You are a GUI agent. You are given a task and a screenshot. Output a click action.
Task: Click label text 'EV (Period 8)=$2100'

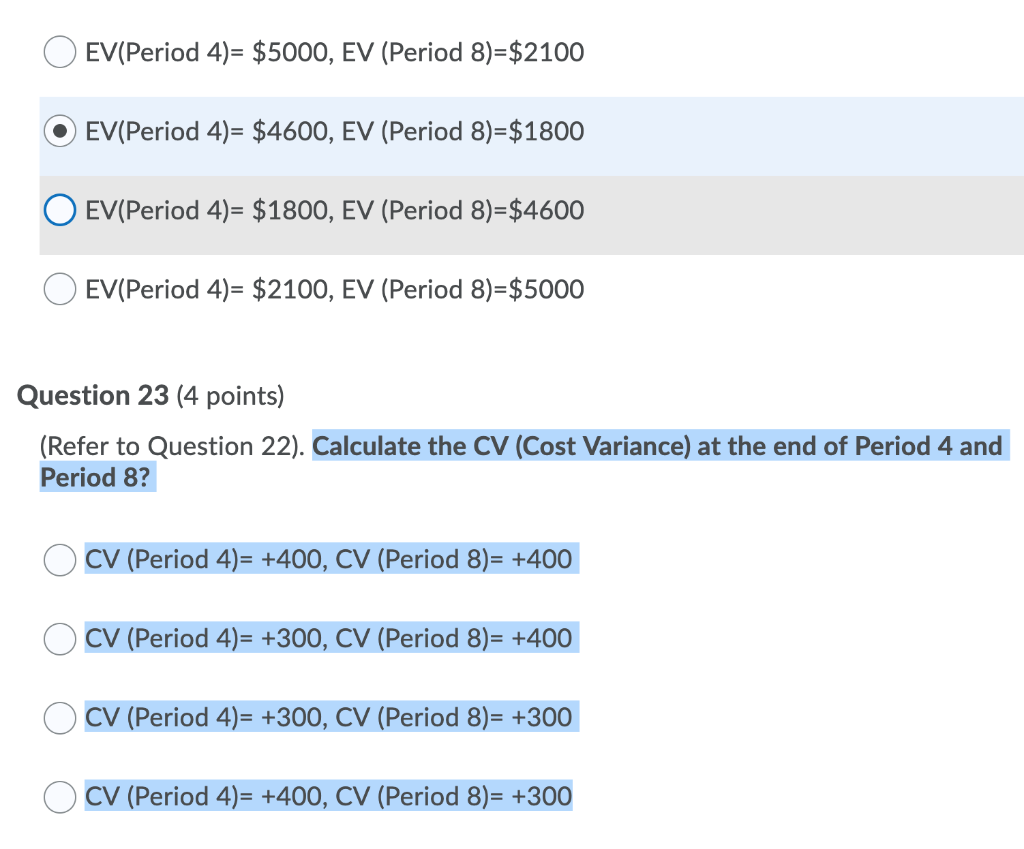tap(463, 52)
